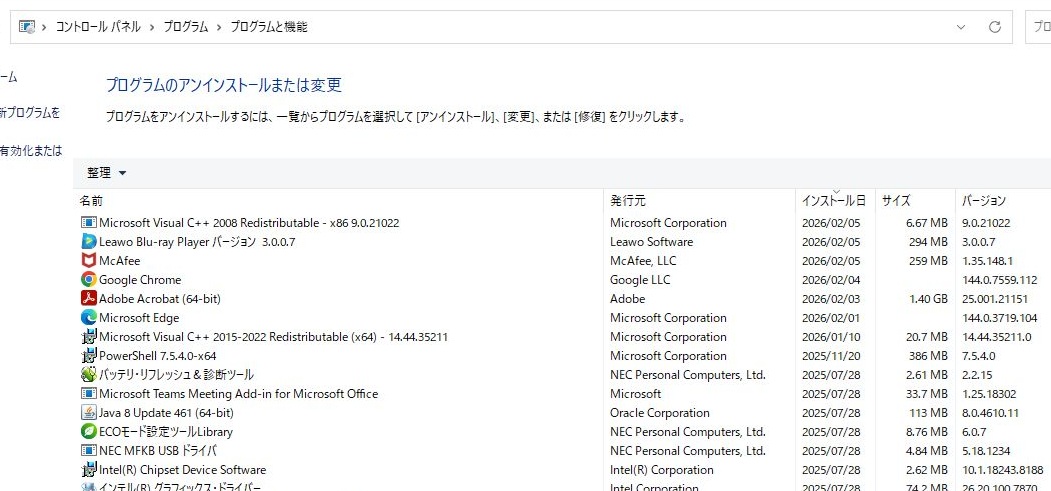This screenshot has height=491, width=1051.
Task: Click the refresh button in address bar
Action: tap(994, 27)
